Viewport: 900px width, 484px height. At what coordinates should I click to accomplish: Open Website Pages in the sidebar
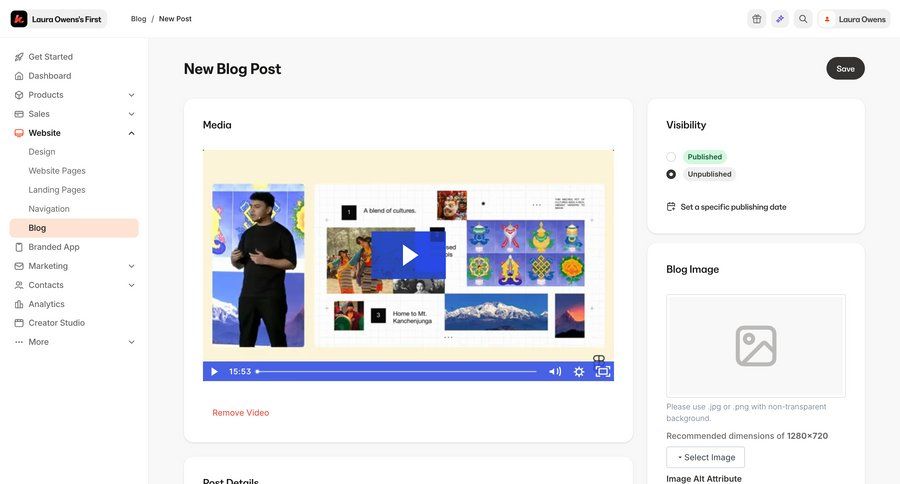57,171
